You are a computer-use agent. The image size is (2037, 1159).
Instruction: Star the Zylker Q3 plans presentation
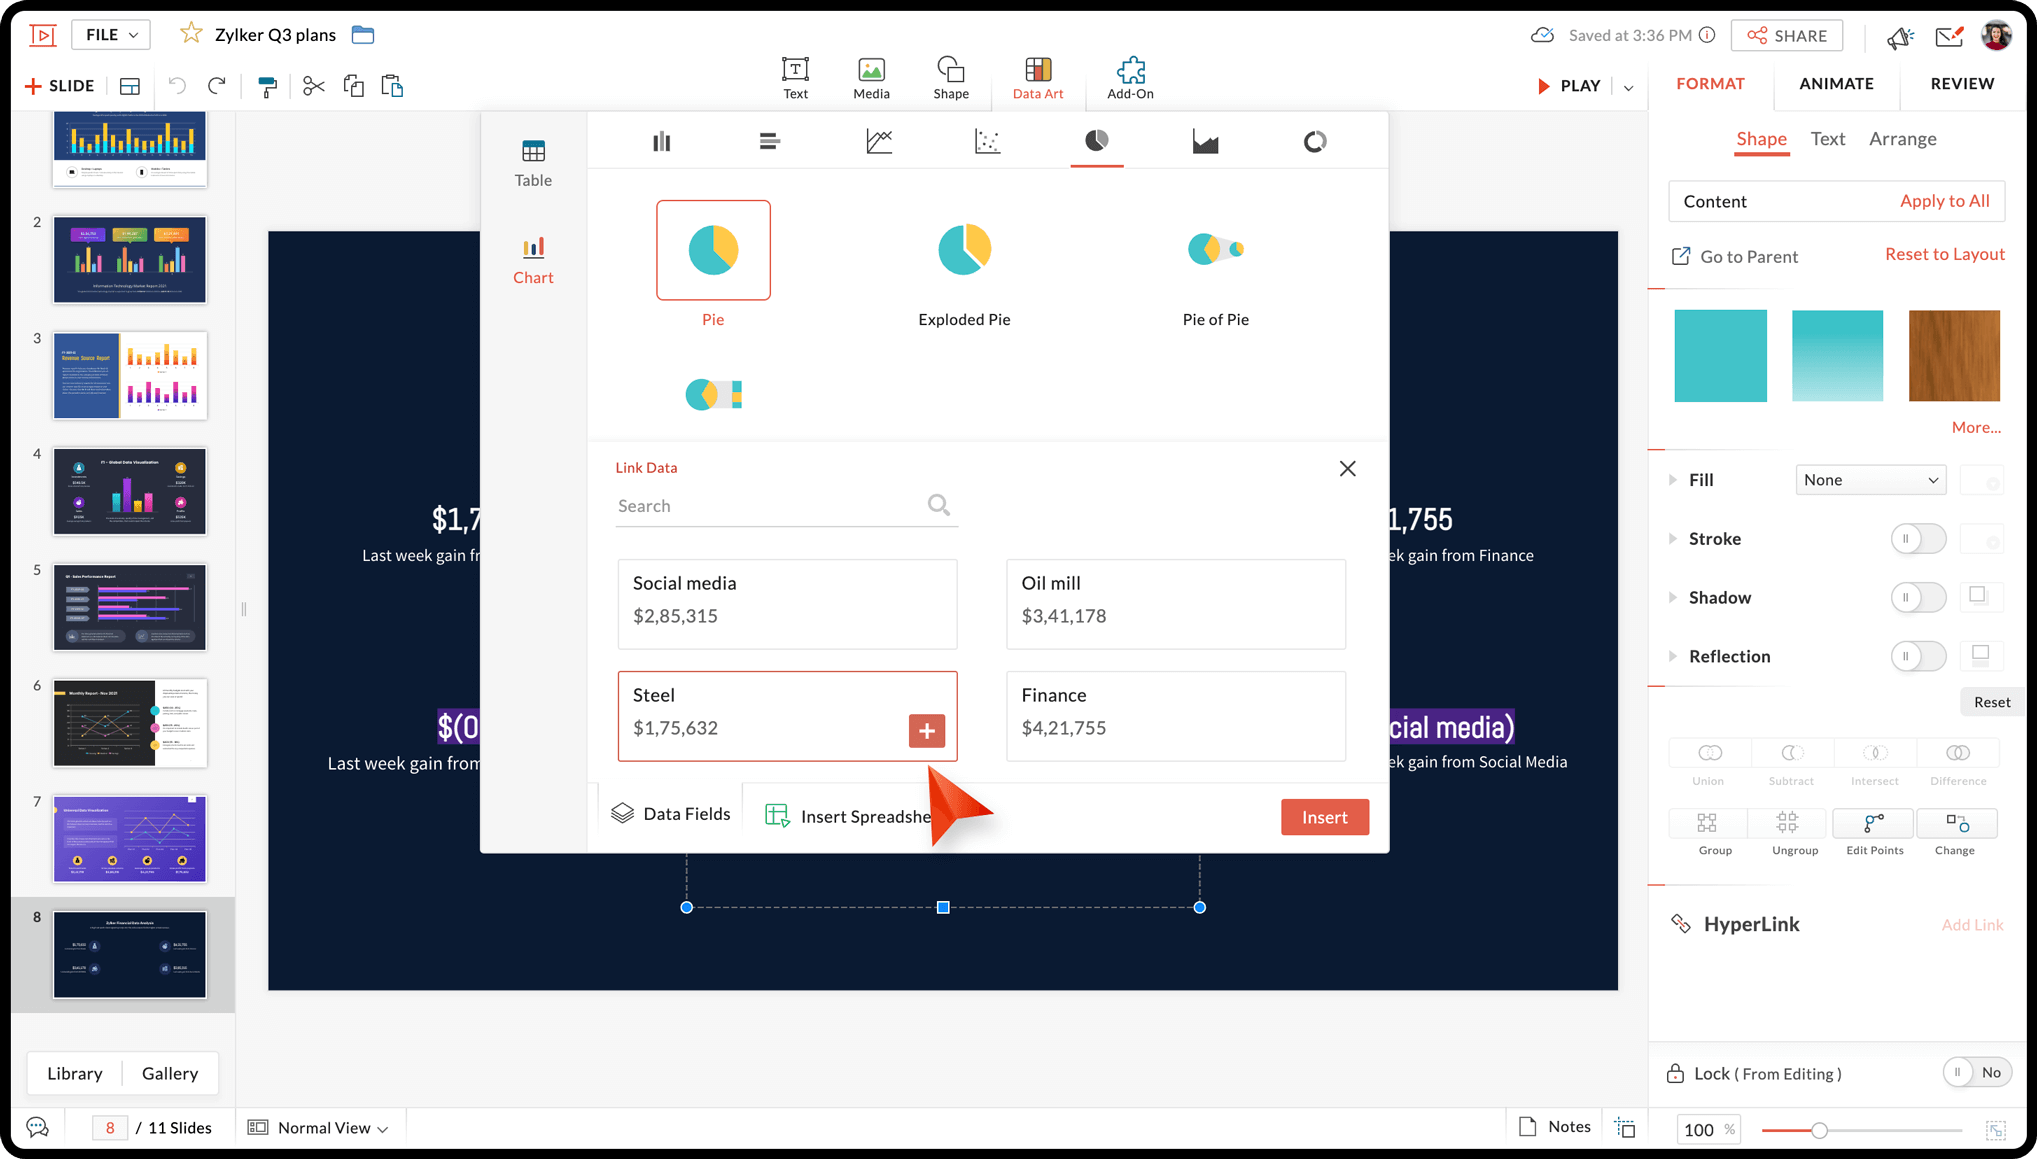[190, 34]
